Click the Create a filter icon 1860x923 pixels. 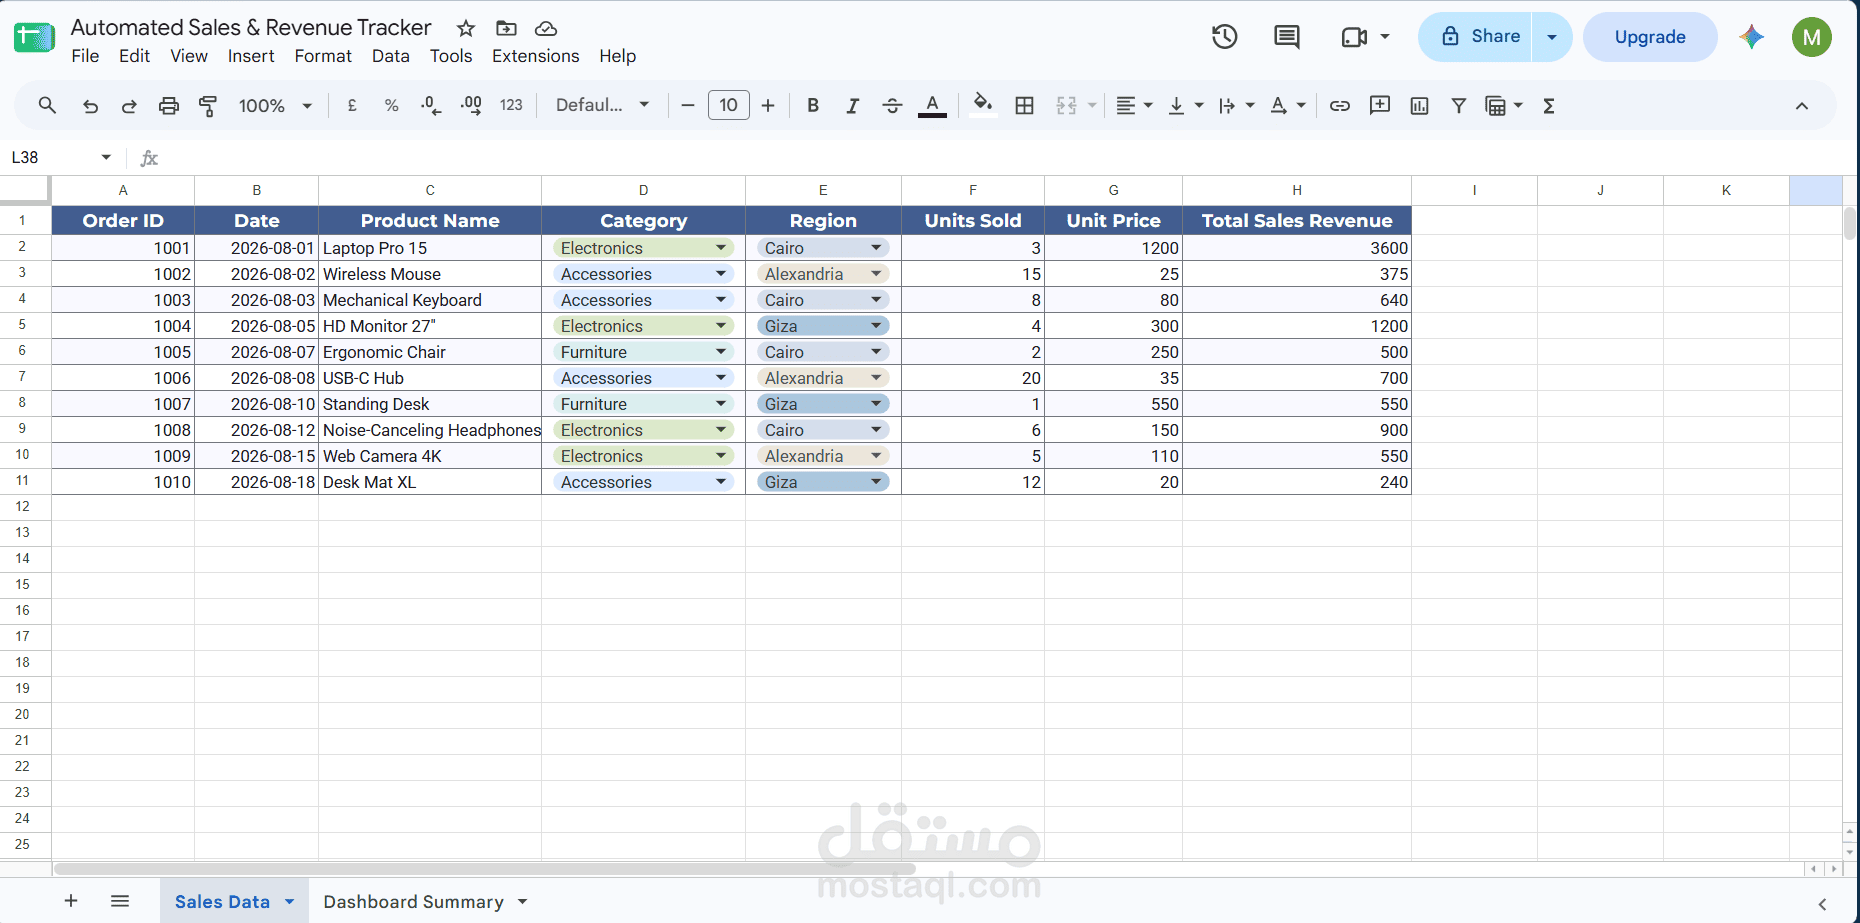tap(1459, 106)
